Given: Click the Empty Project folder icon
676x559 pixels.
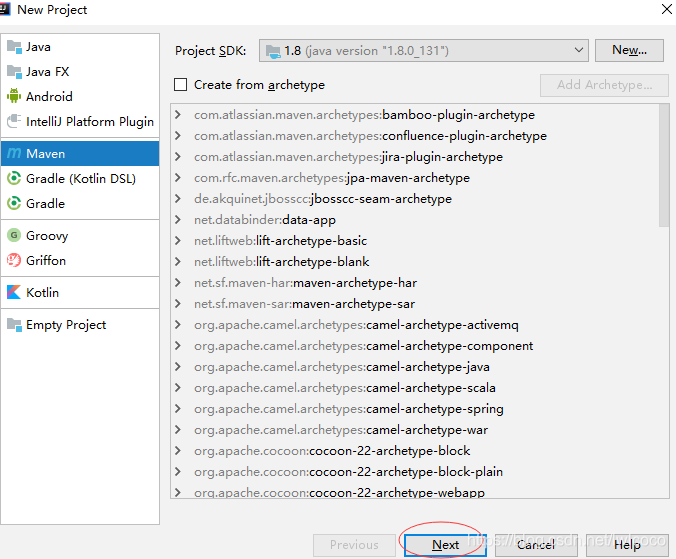Looking at the screenshot, I should 14,325.
